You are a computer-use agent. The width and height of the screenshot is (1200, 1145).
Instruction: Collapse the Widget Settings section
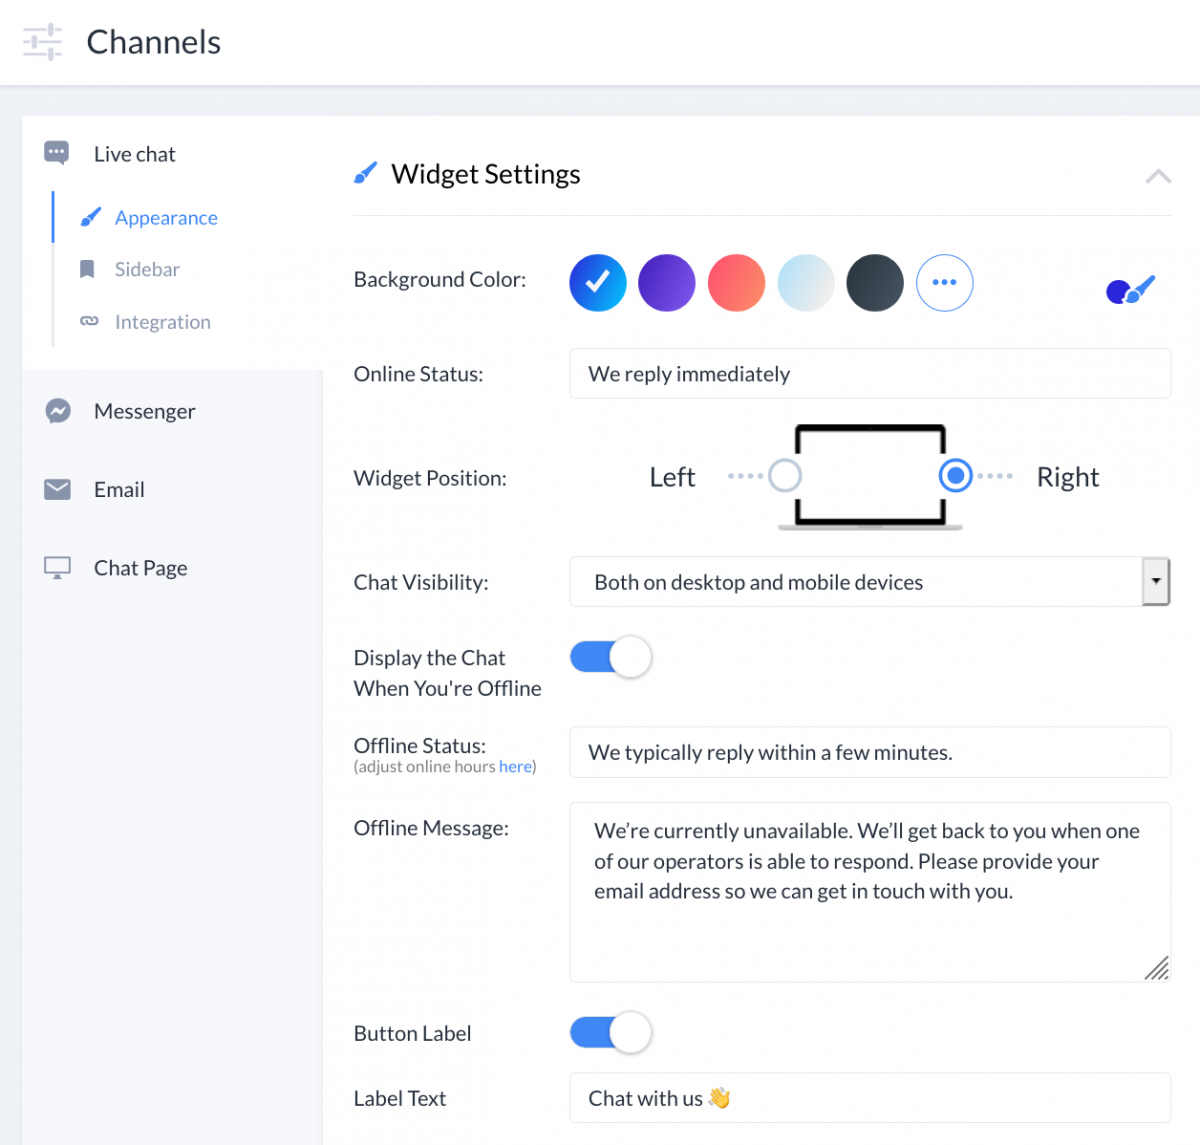click(1158, 176)
